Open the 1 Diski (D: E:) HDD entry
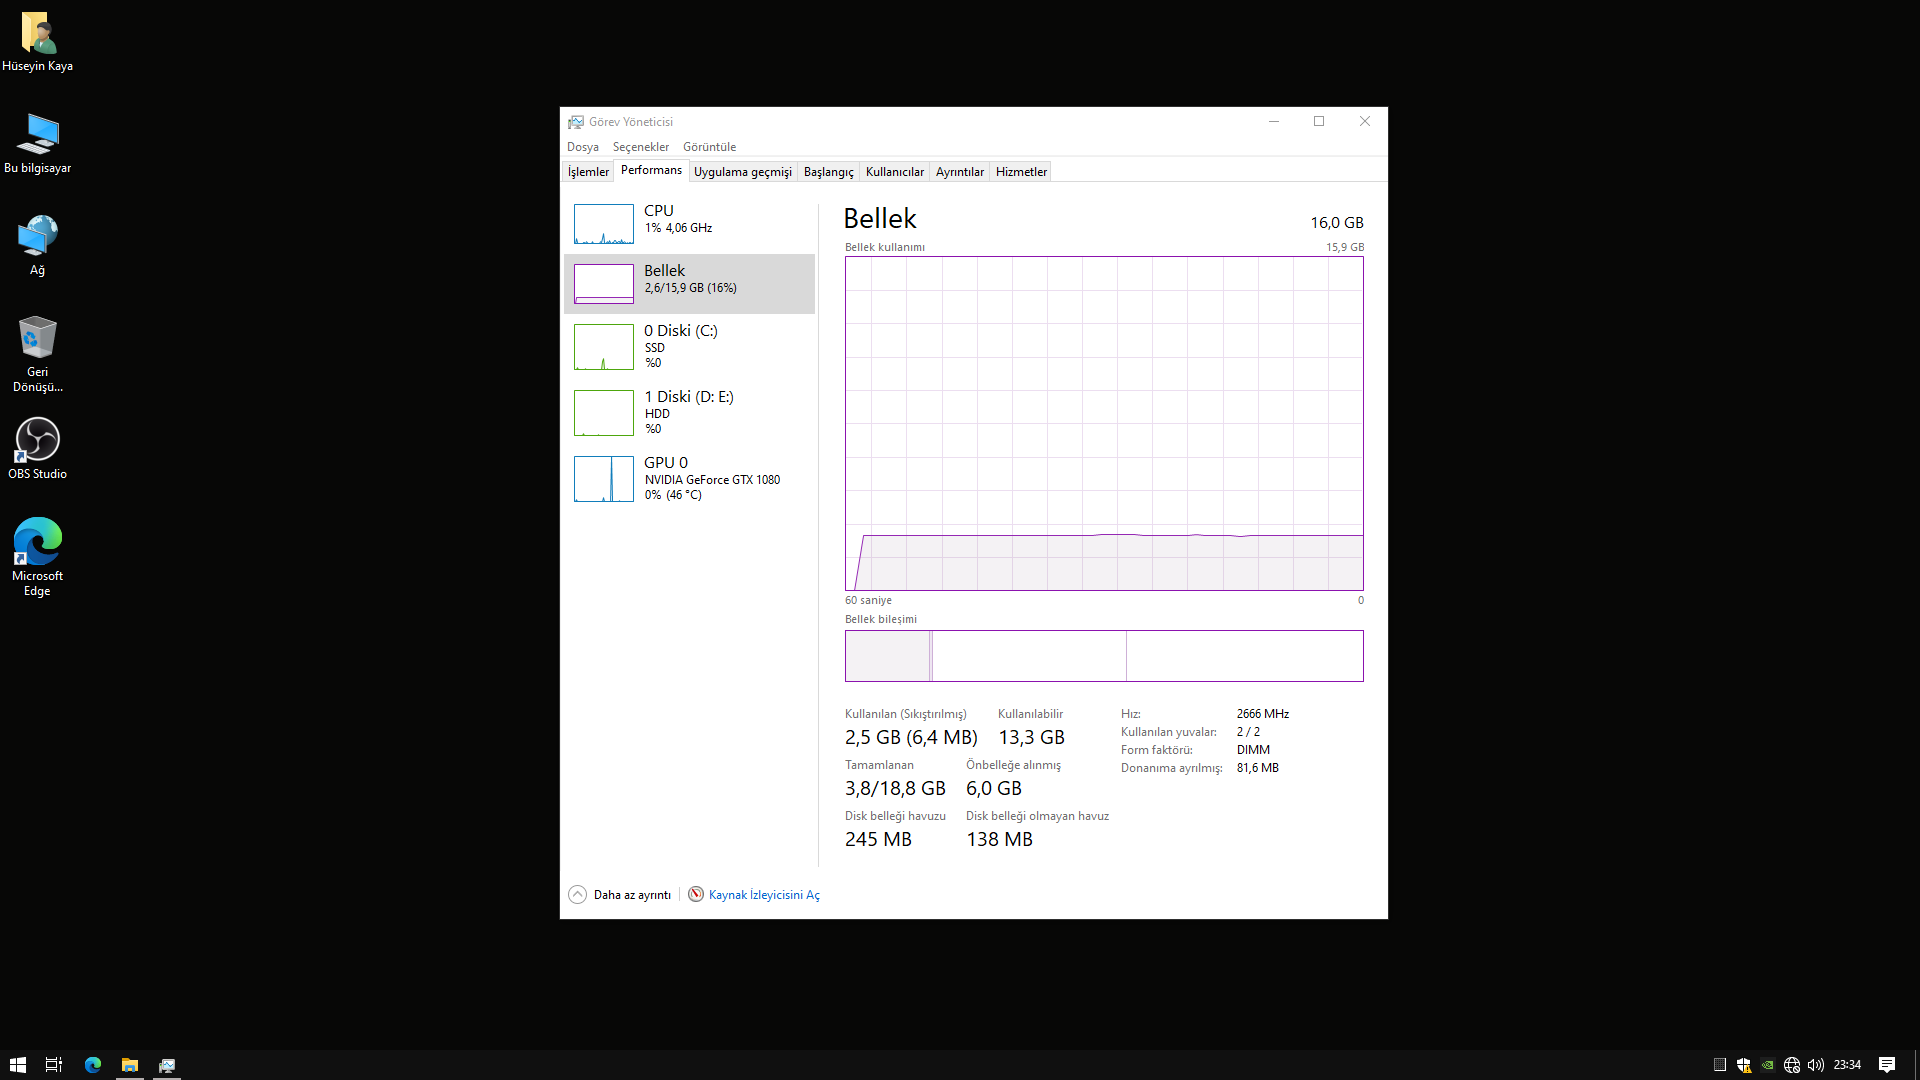This screenshot has height=1080, width=1920. 688,412
